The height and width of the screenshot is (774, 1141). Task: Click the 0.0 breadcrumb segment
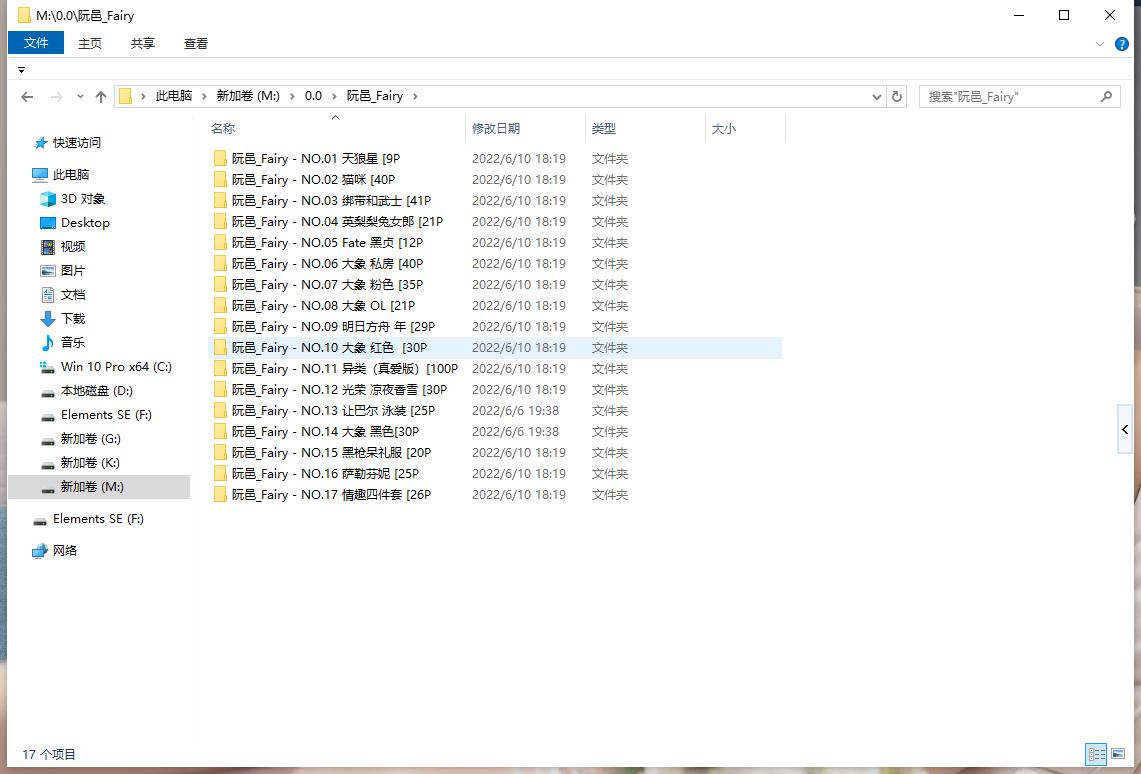tap(313, 96)
